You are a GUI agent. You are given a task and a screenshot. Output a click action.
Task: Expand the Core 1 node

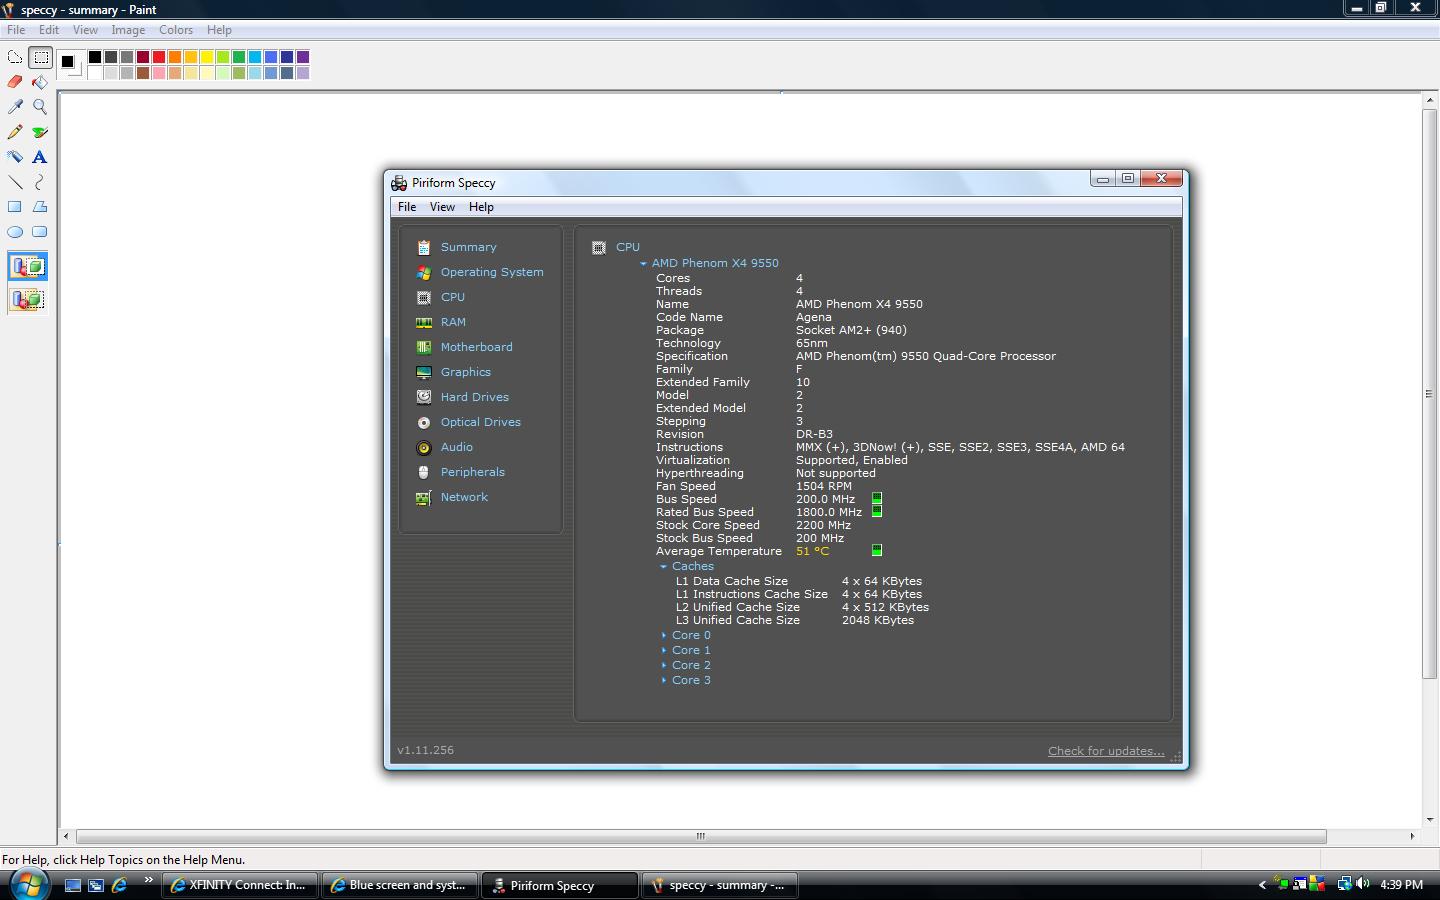point(663,650)
